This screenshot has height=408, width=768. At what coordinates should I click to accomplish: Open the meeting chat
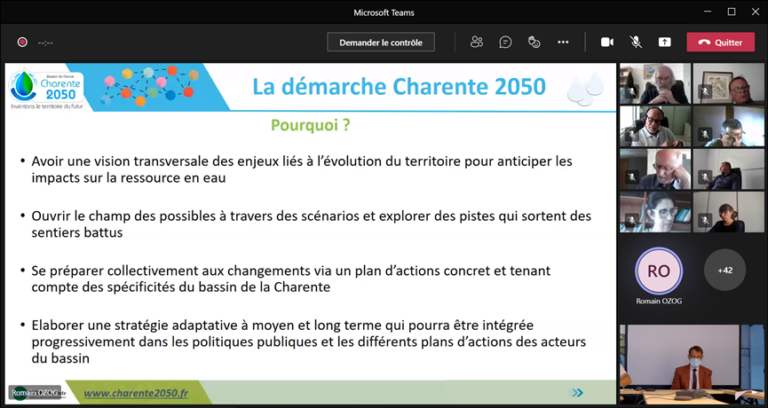506,42
